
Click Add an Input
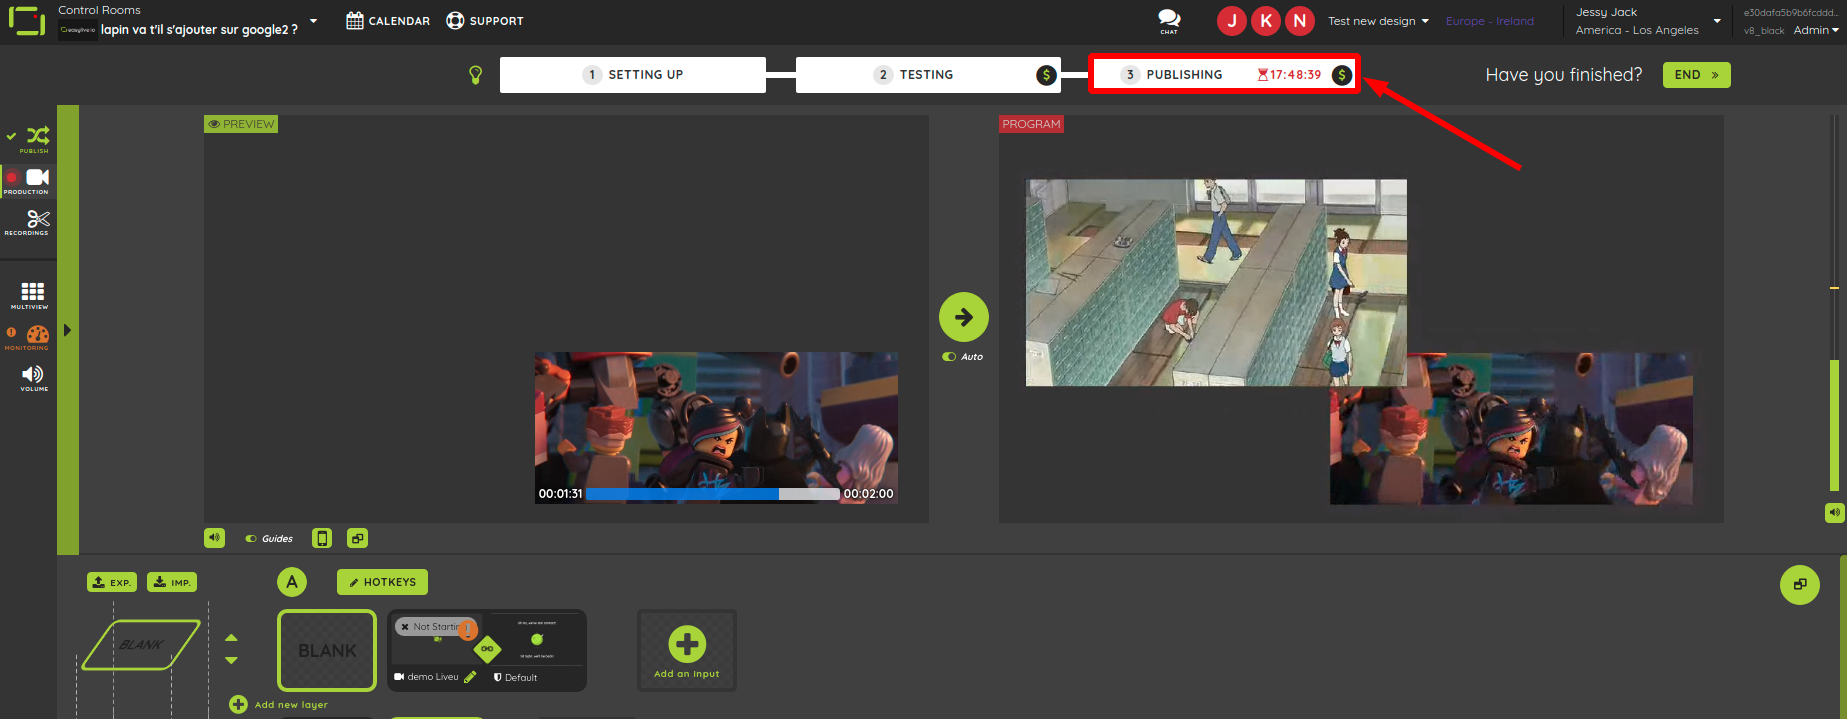click(x=687, y=651)
